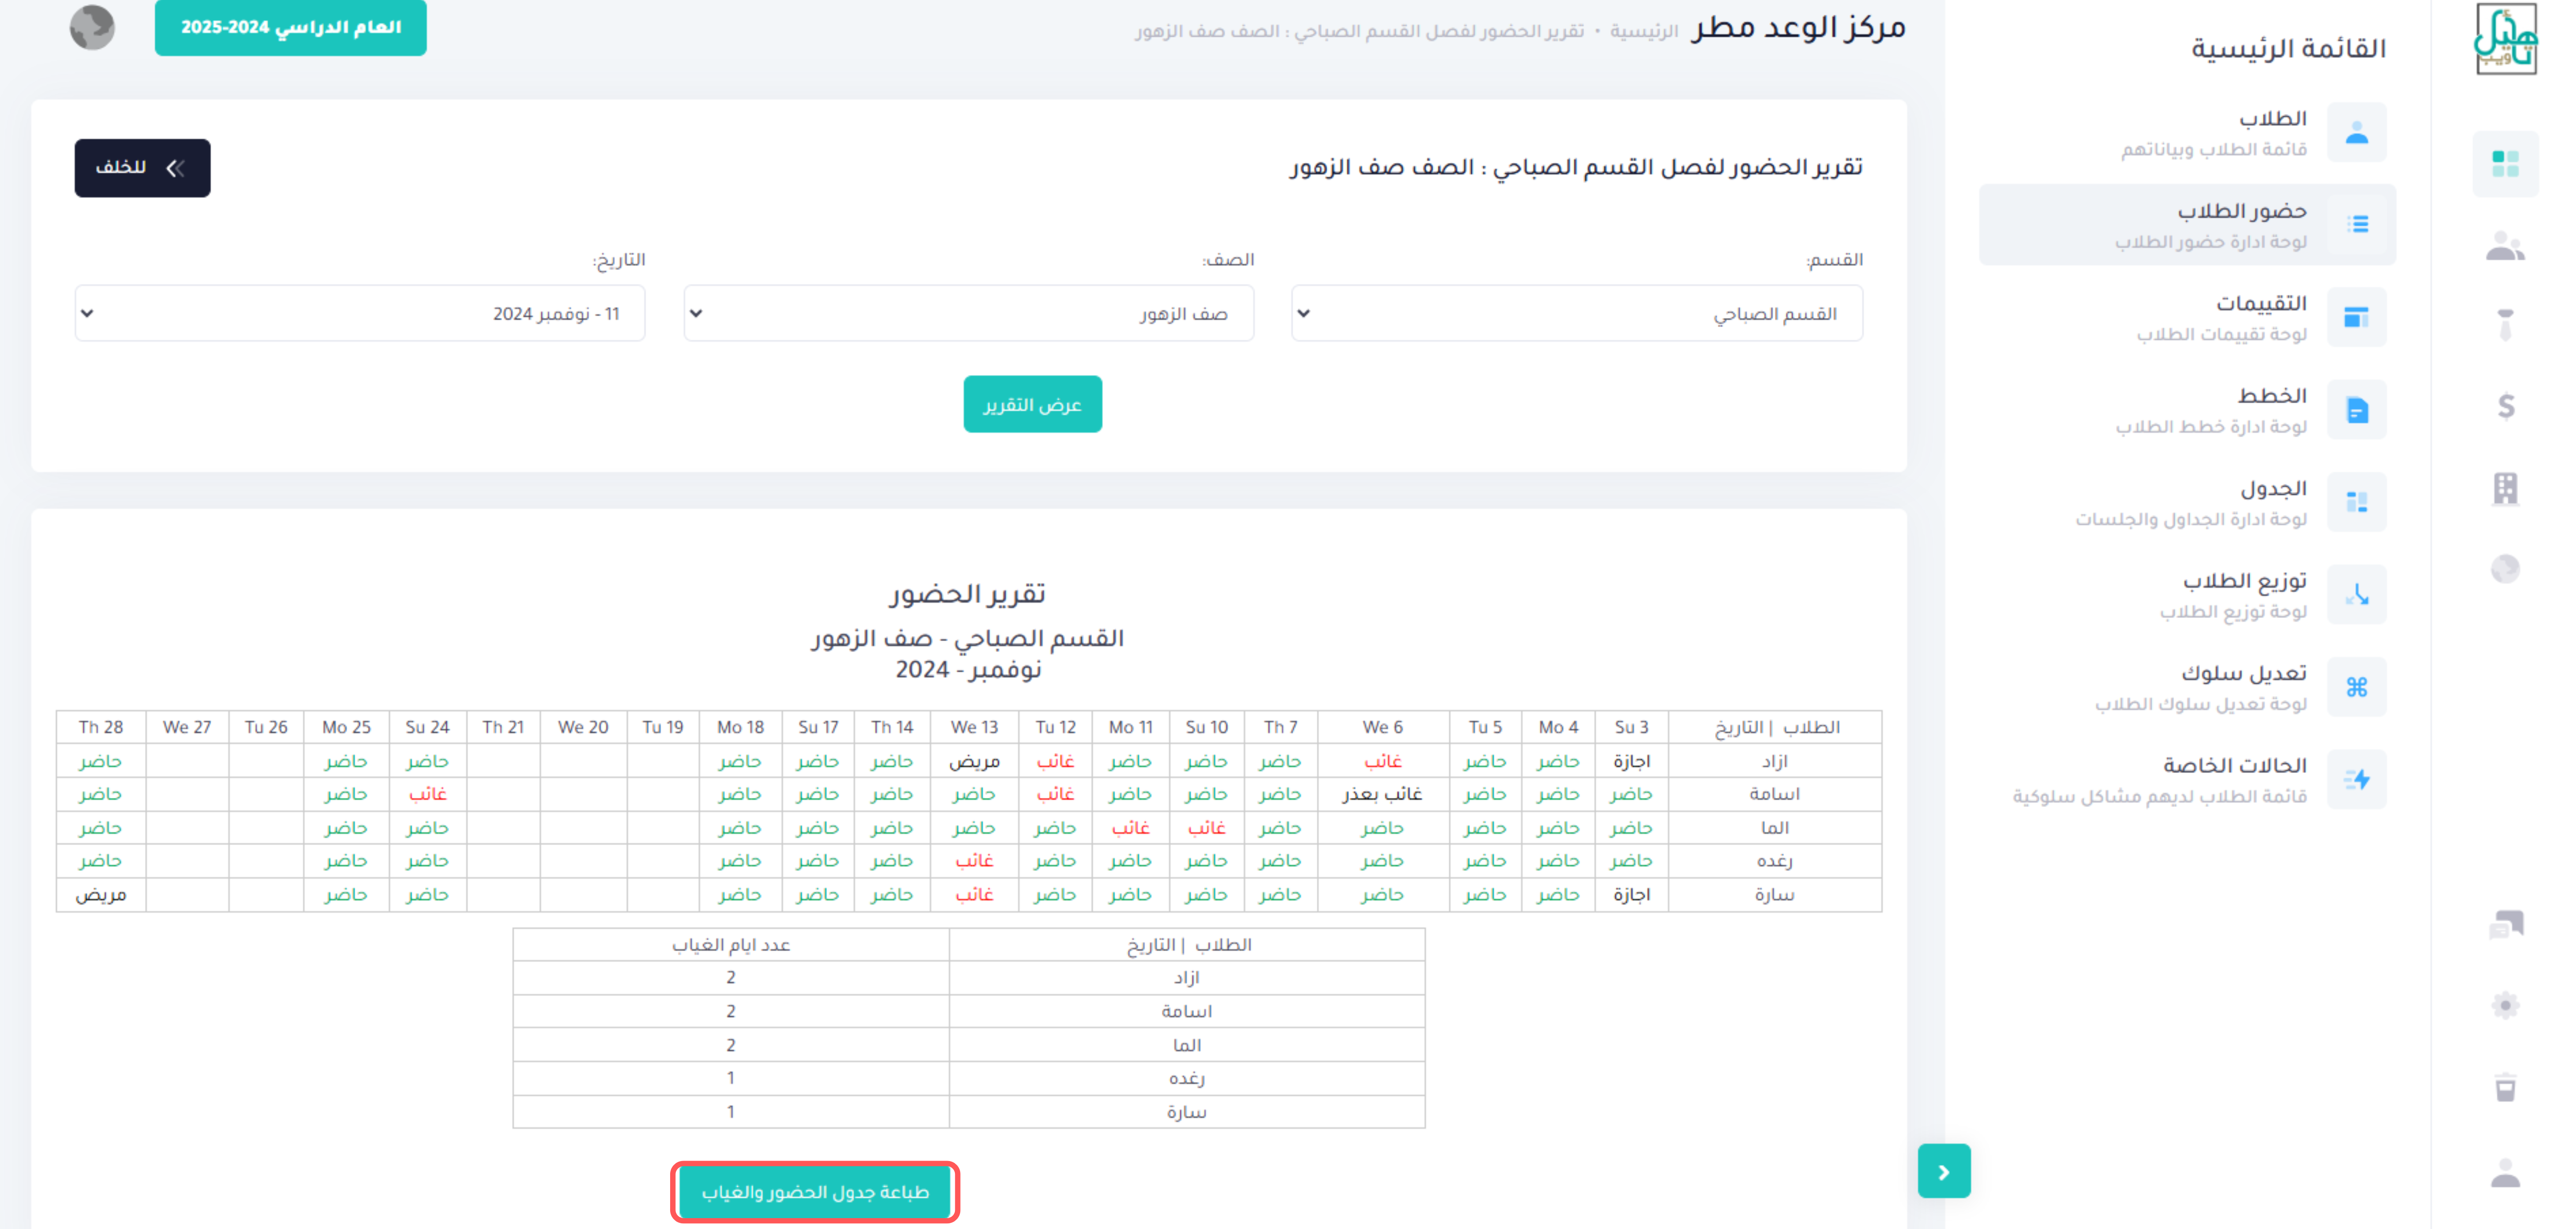This screenshot has width=2576, height=1229.
Task: Click the distribution icon beside توزيع الطلاب
Action: pyautogui.click(x=2357, y=594)
